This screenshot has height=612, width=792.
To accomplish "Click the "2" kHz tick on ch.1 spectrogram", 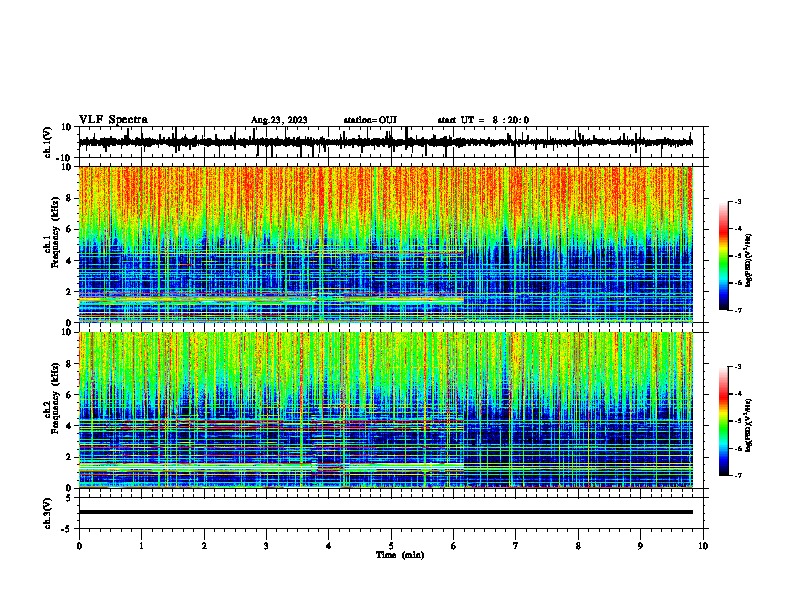I will point(69,291).
